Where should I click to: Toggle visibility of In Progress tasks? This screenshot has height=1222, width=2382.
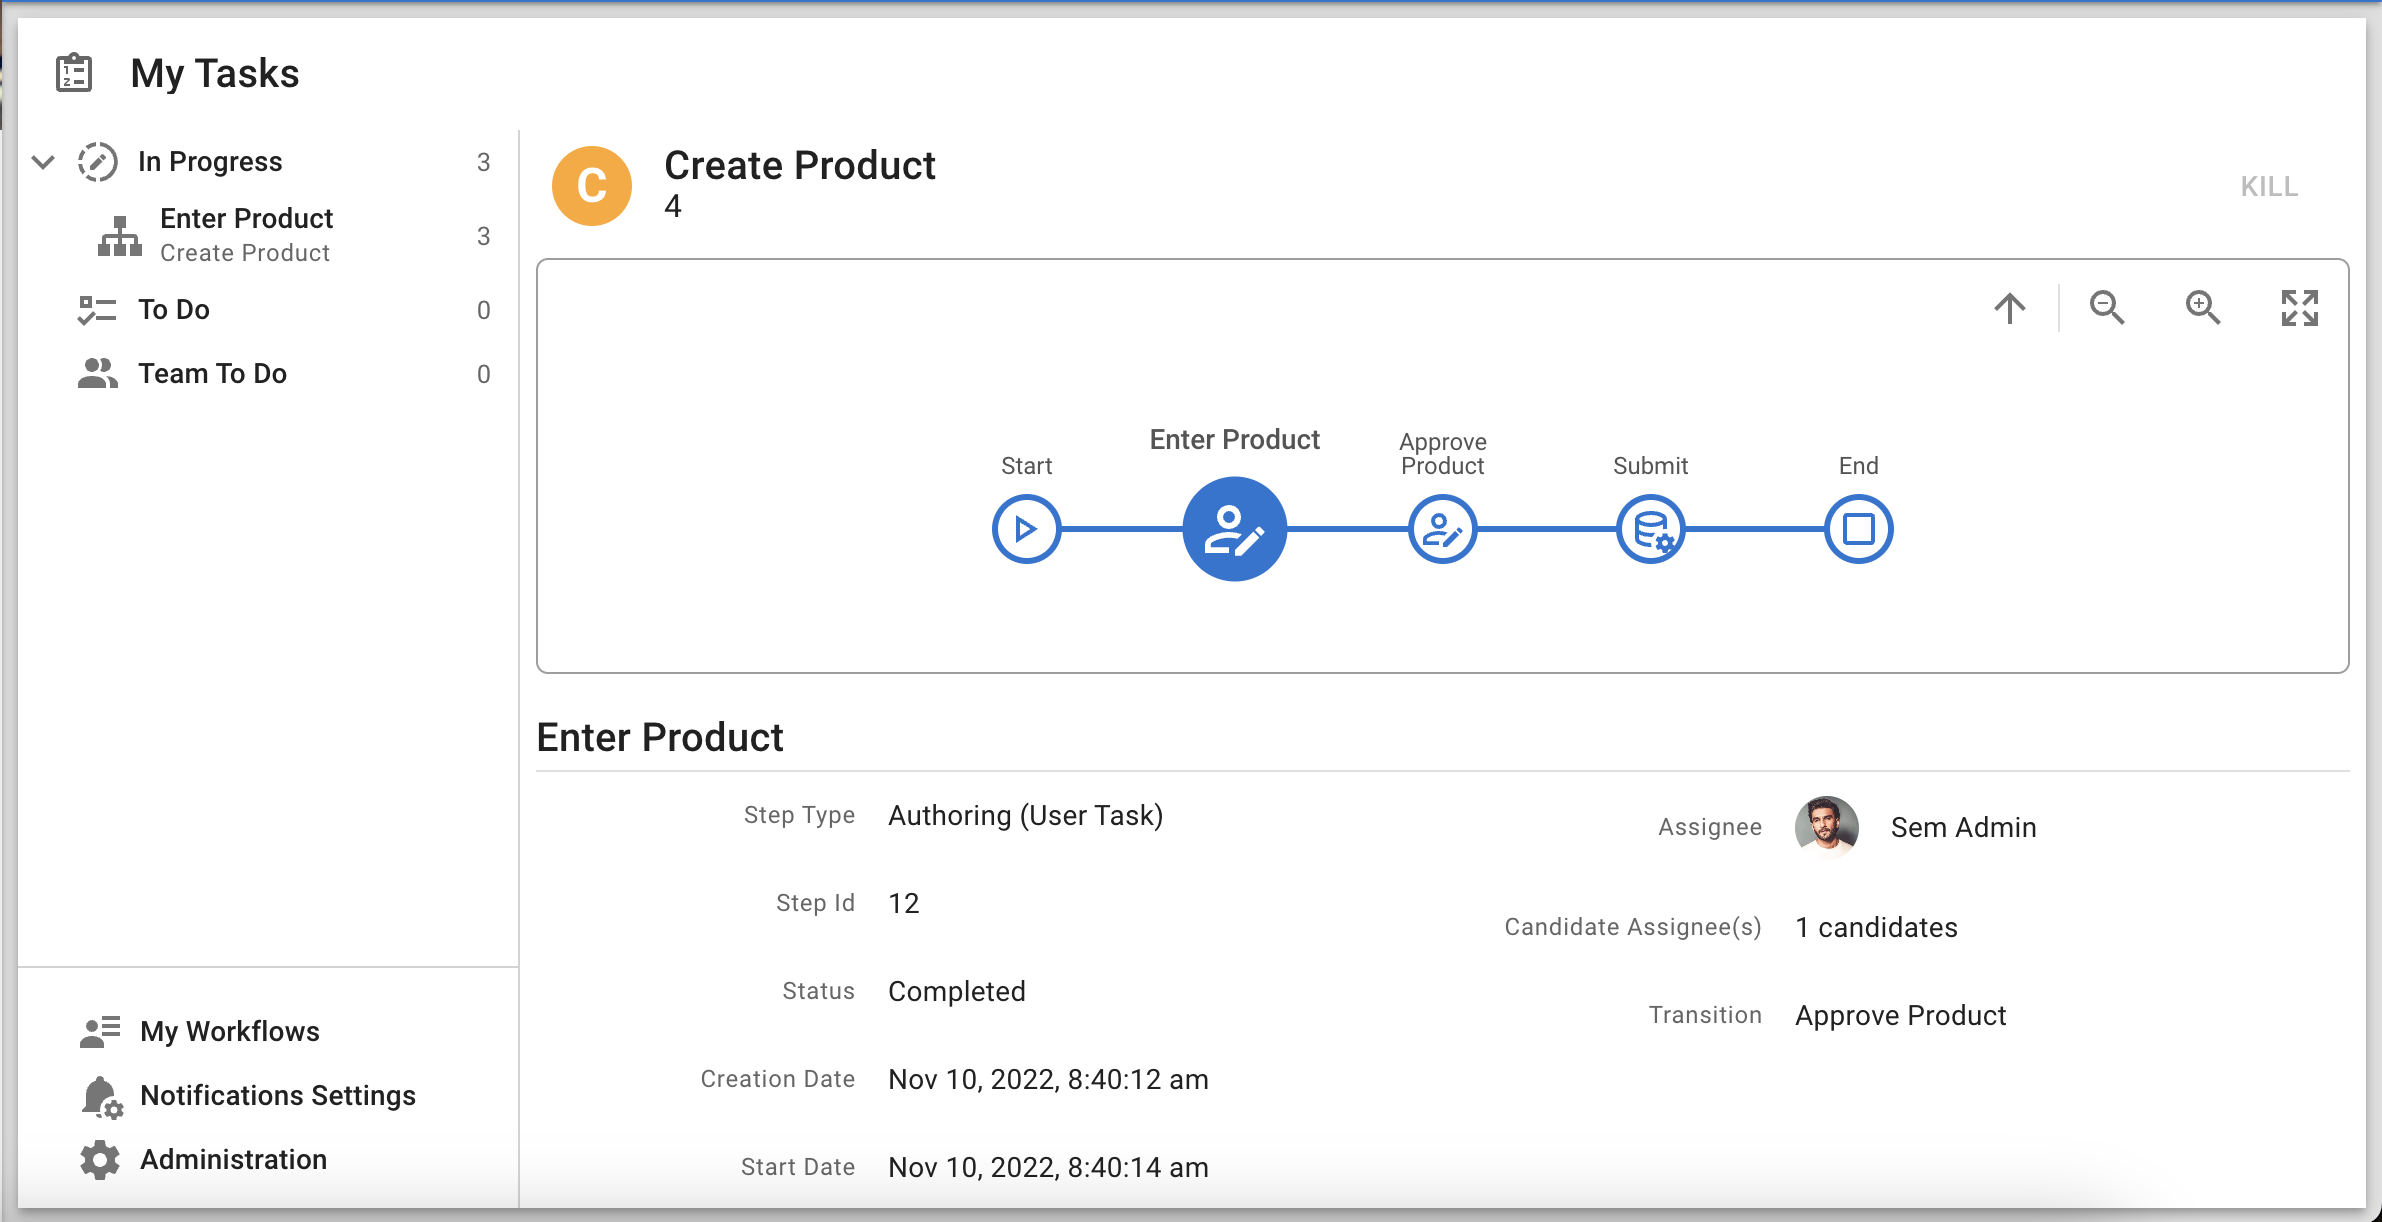(42, 162)
